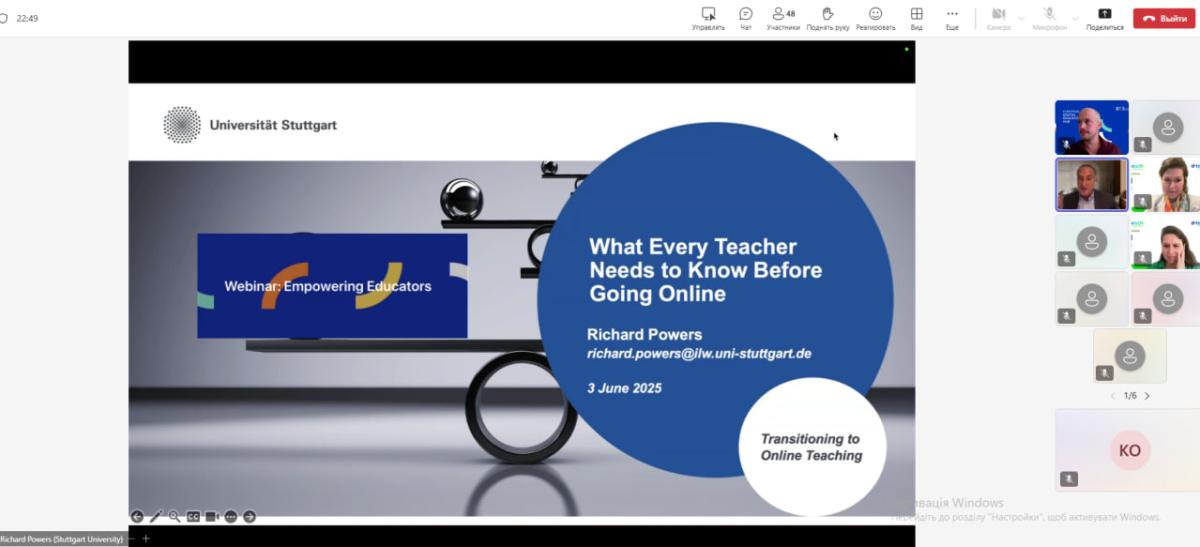Expand the camera options arrow
Viewport: 1200px width, 547px height.
(1021, 18)
